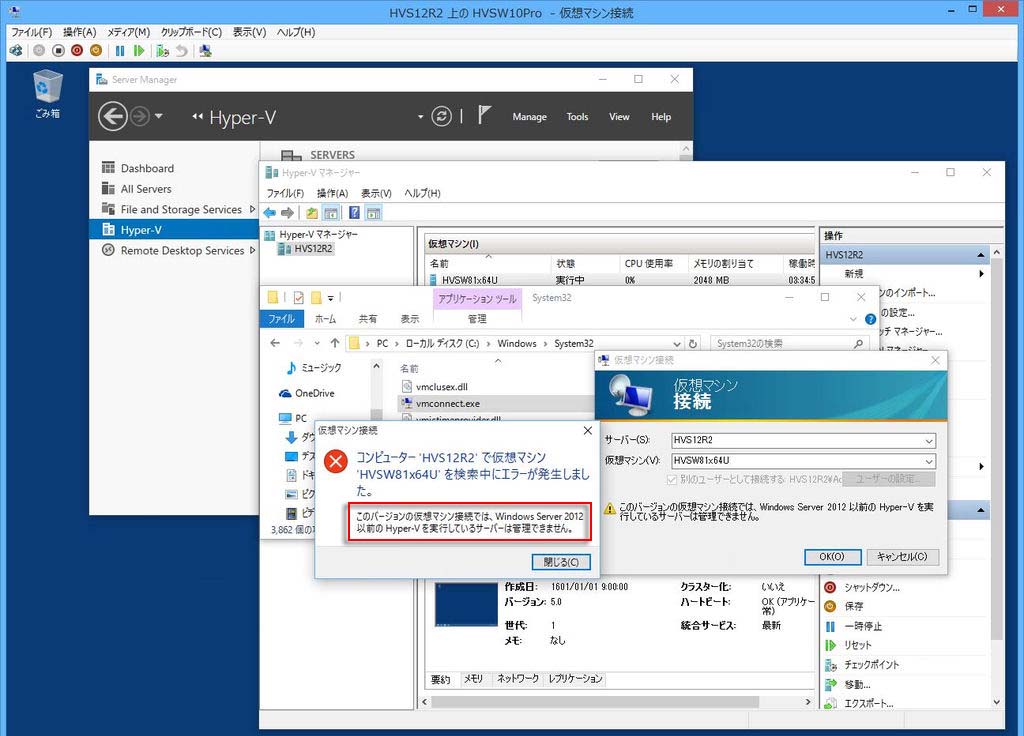Switch to メモリ tab in VM details
The image size is (1024, 736).
click(473, 679)
